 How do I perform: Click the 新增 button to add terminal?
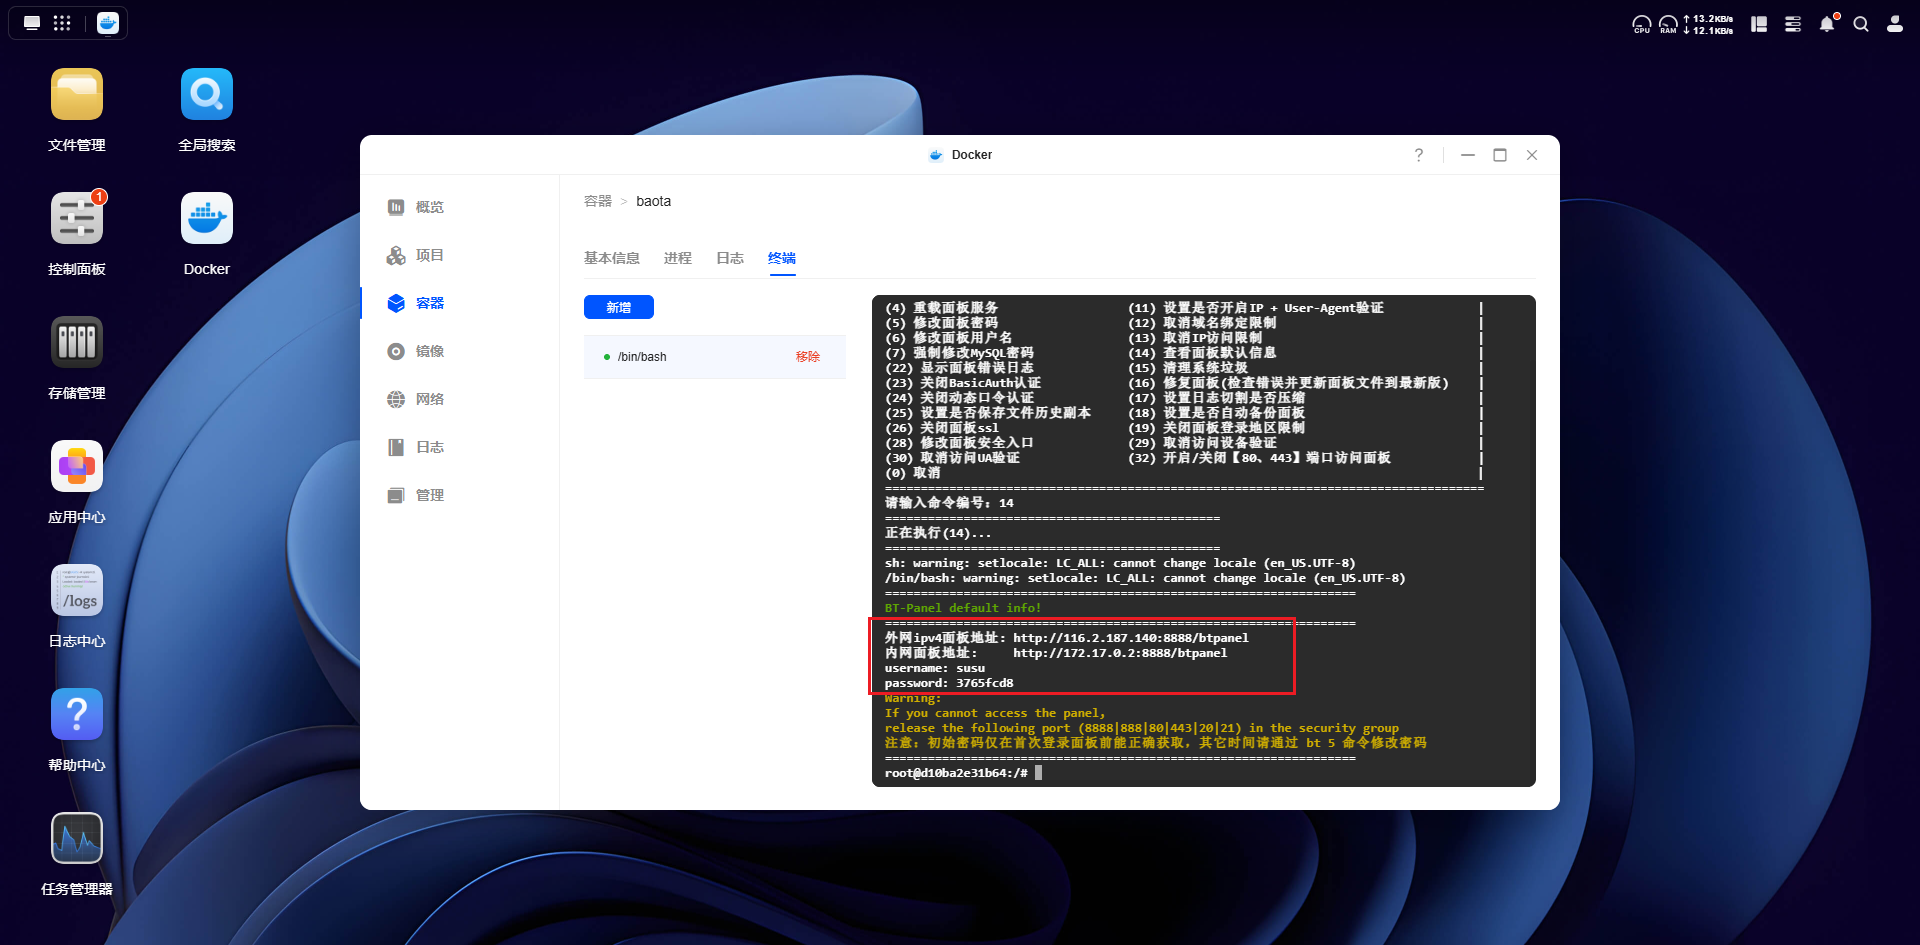618,307
